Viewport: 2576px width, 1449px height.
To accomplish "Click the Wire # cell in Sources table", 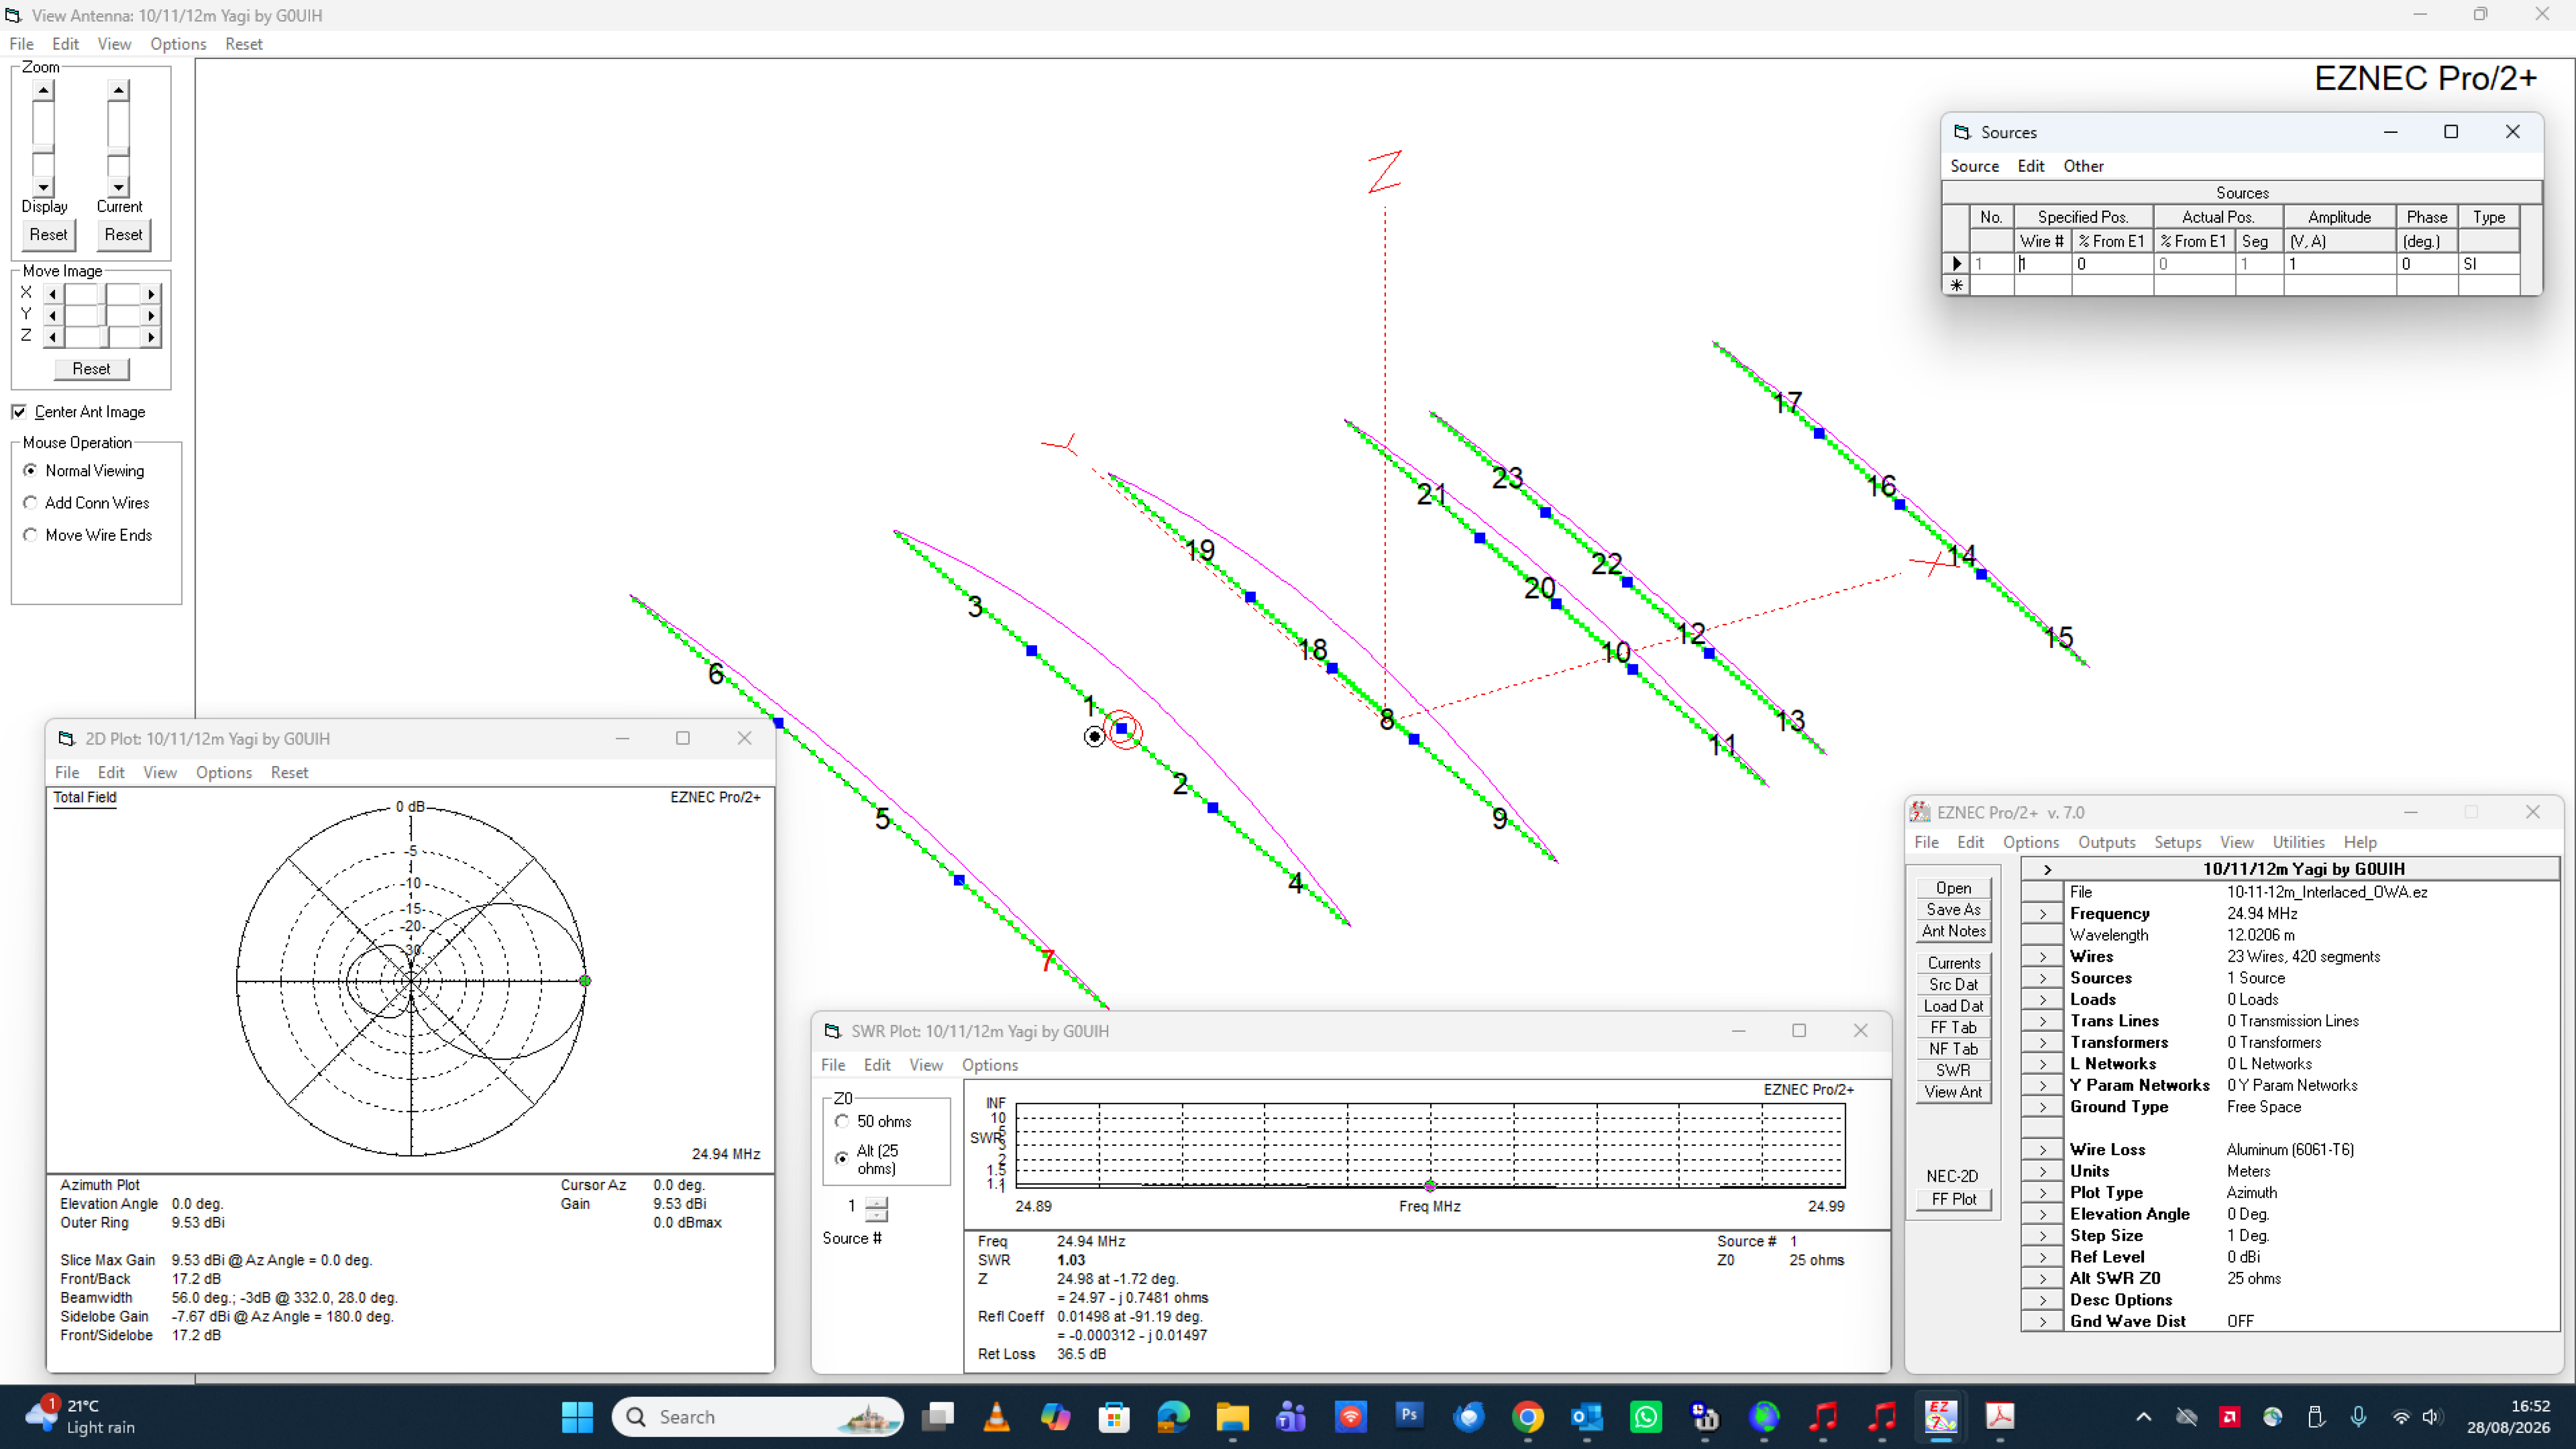I will tap(2042, 264).
